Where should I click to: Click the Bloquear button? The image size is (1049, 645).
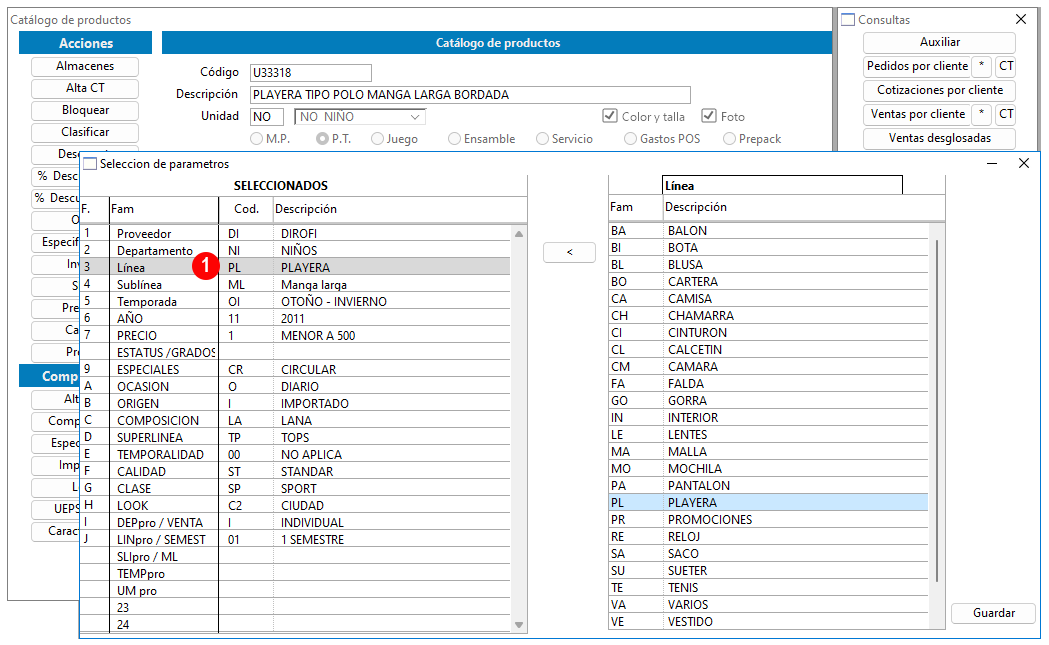85,110
